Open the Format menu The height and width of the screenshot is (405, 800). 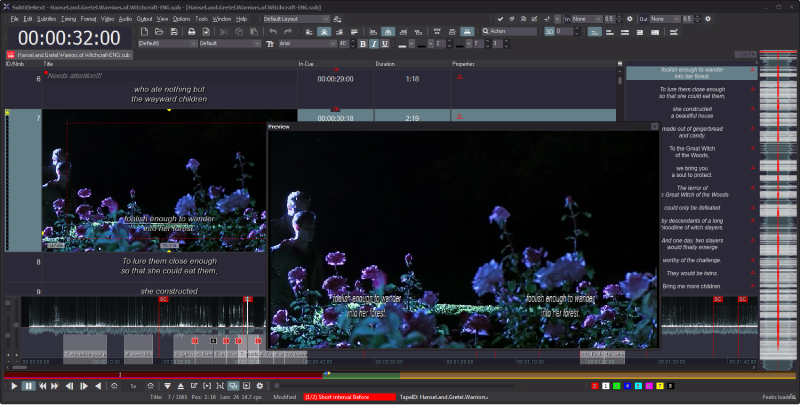click(88, 19)
